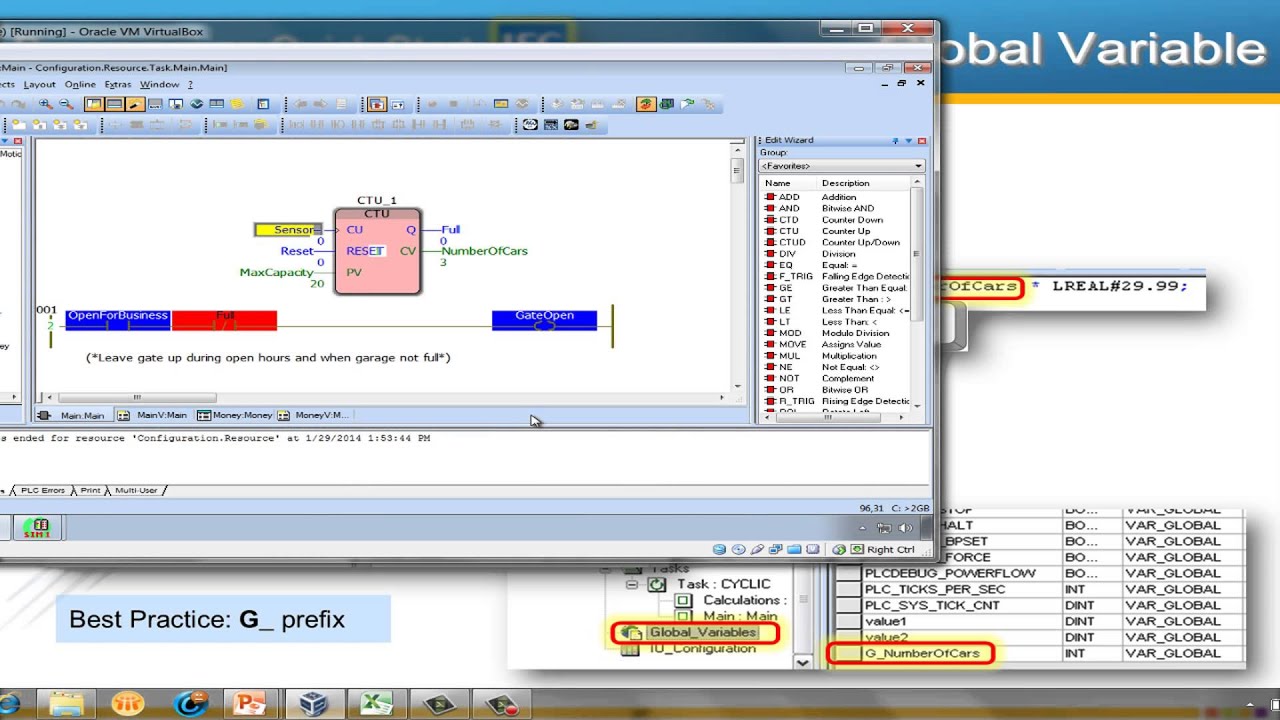The image size is (1280, 720).
Task: Select MUL Multiplication in Edit Wizard
Action: click(838, 355)
